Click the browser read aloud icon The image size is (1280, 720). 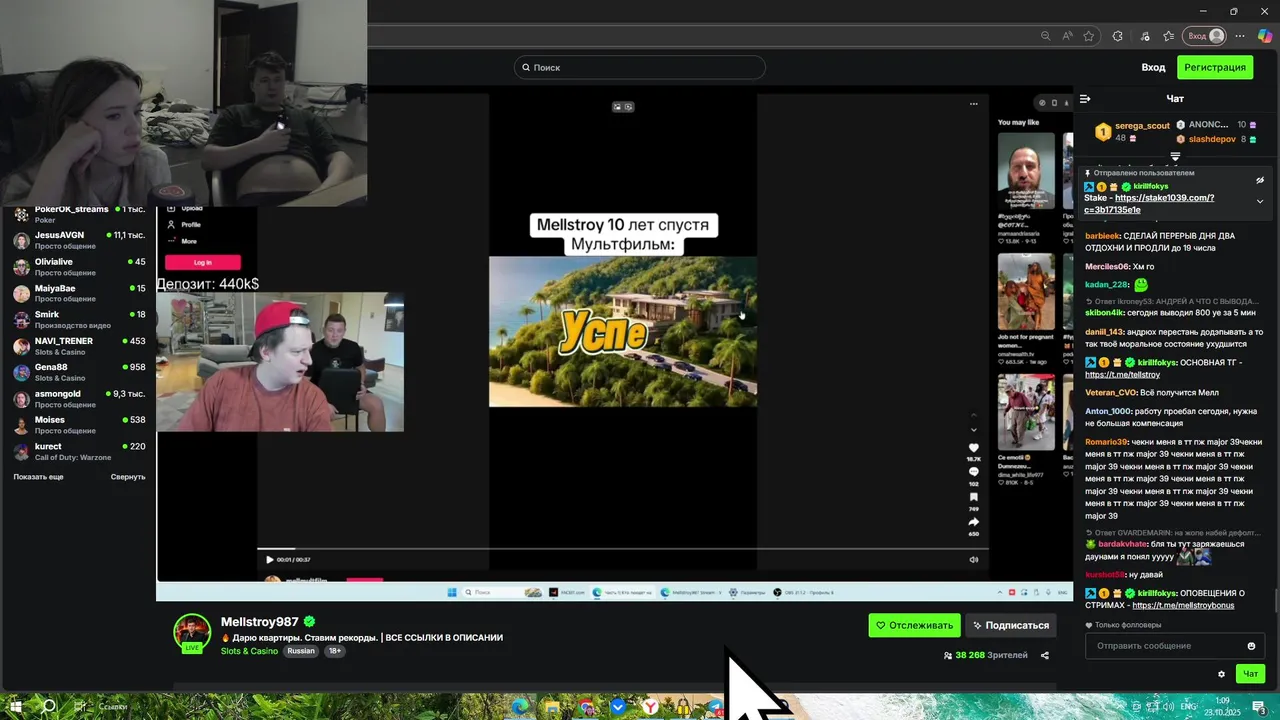coord(1068,36)
